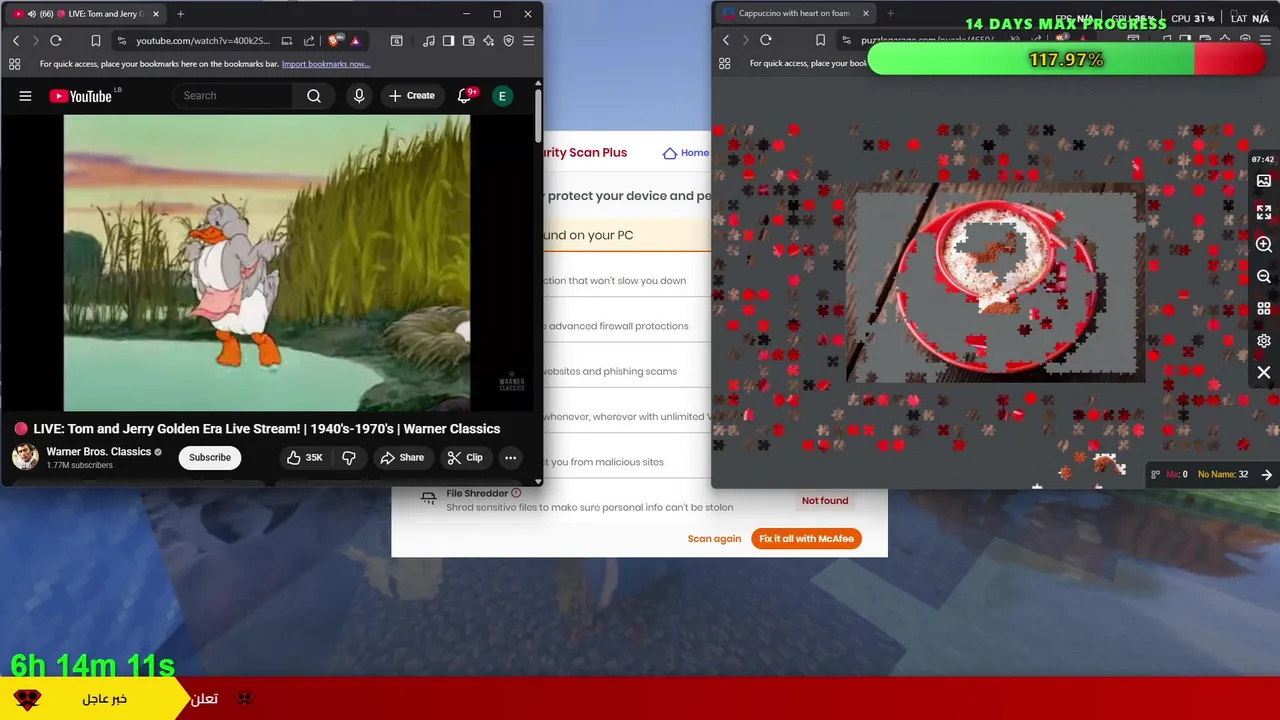Like the Tom and Jerry live stream
Viewport: 1280px width, 720px height.
pos(304,458)
